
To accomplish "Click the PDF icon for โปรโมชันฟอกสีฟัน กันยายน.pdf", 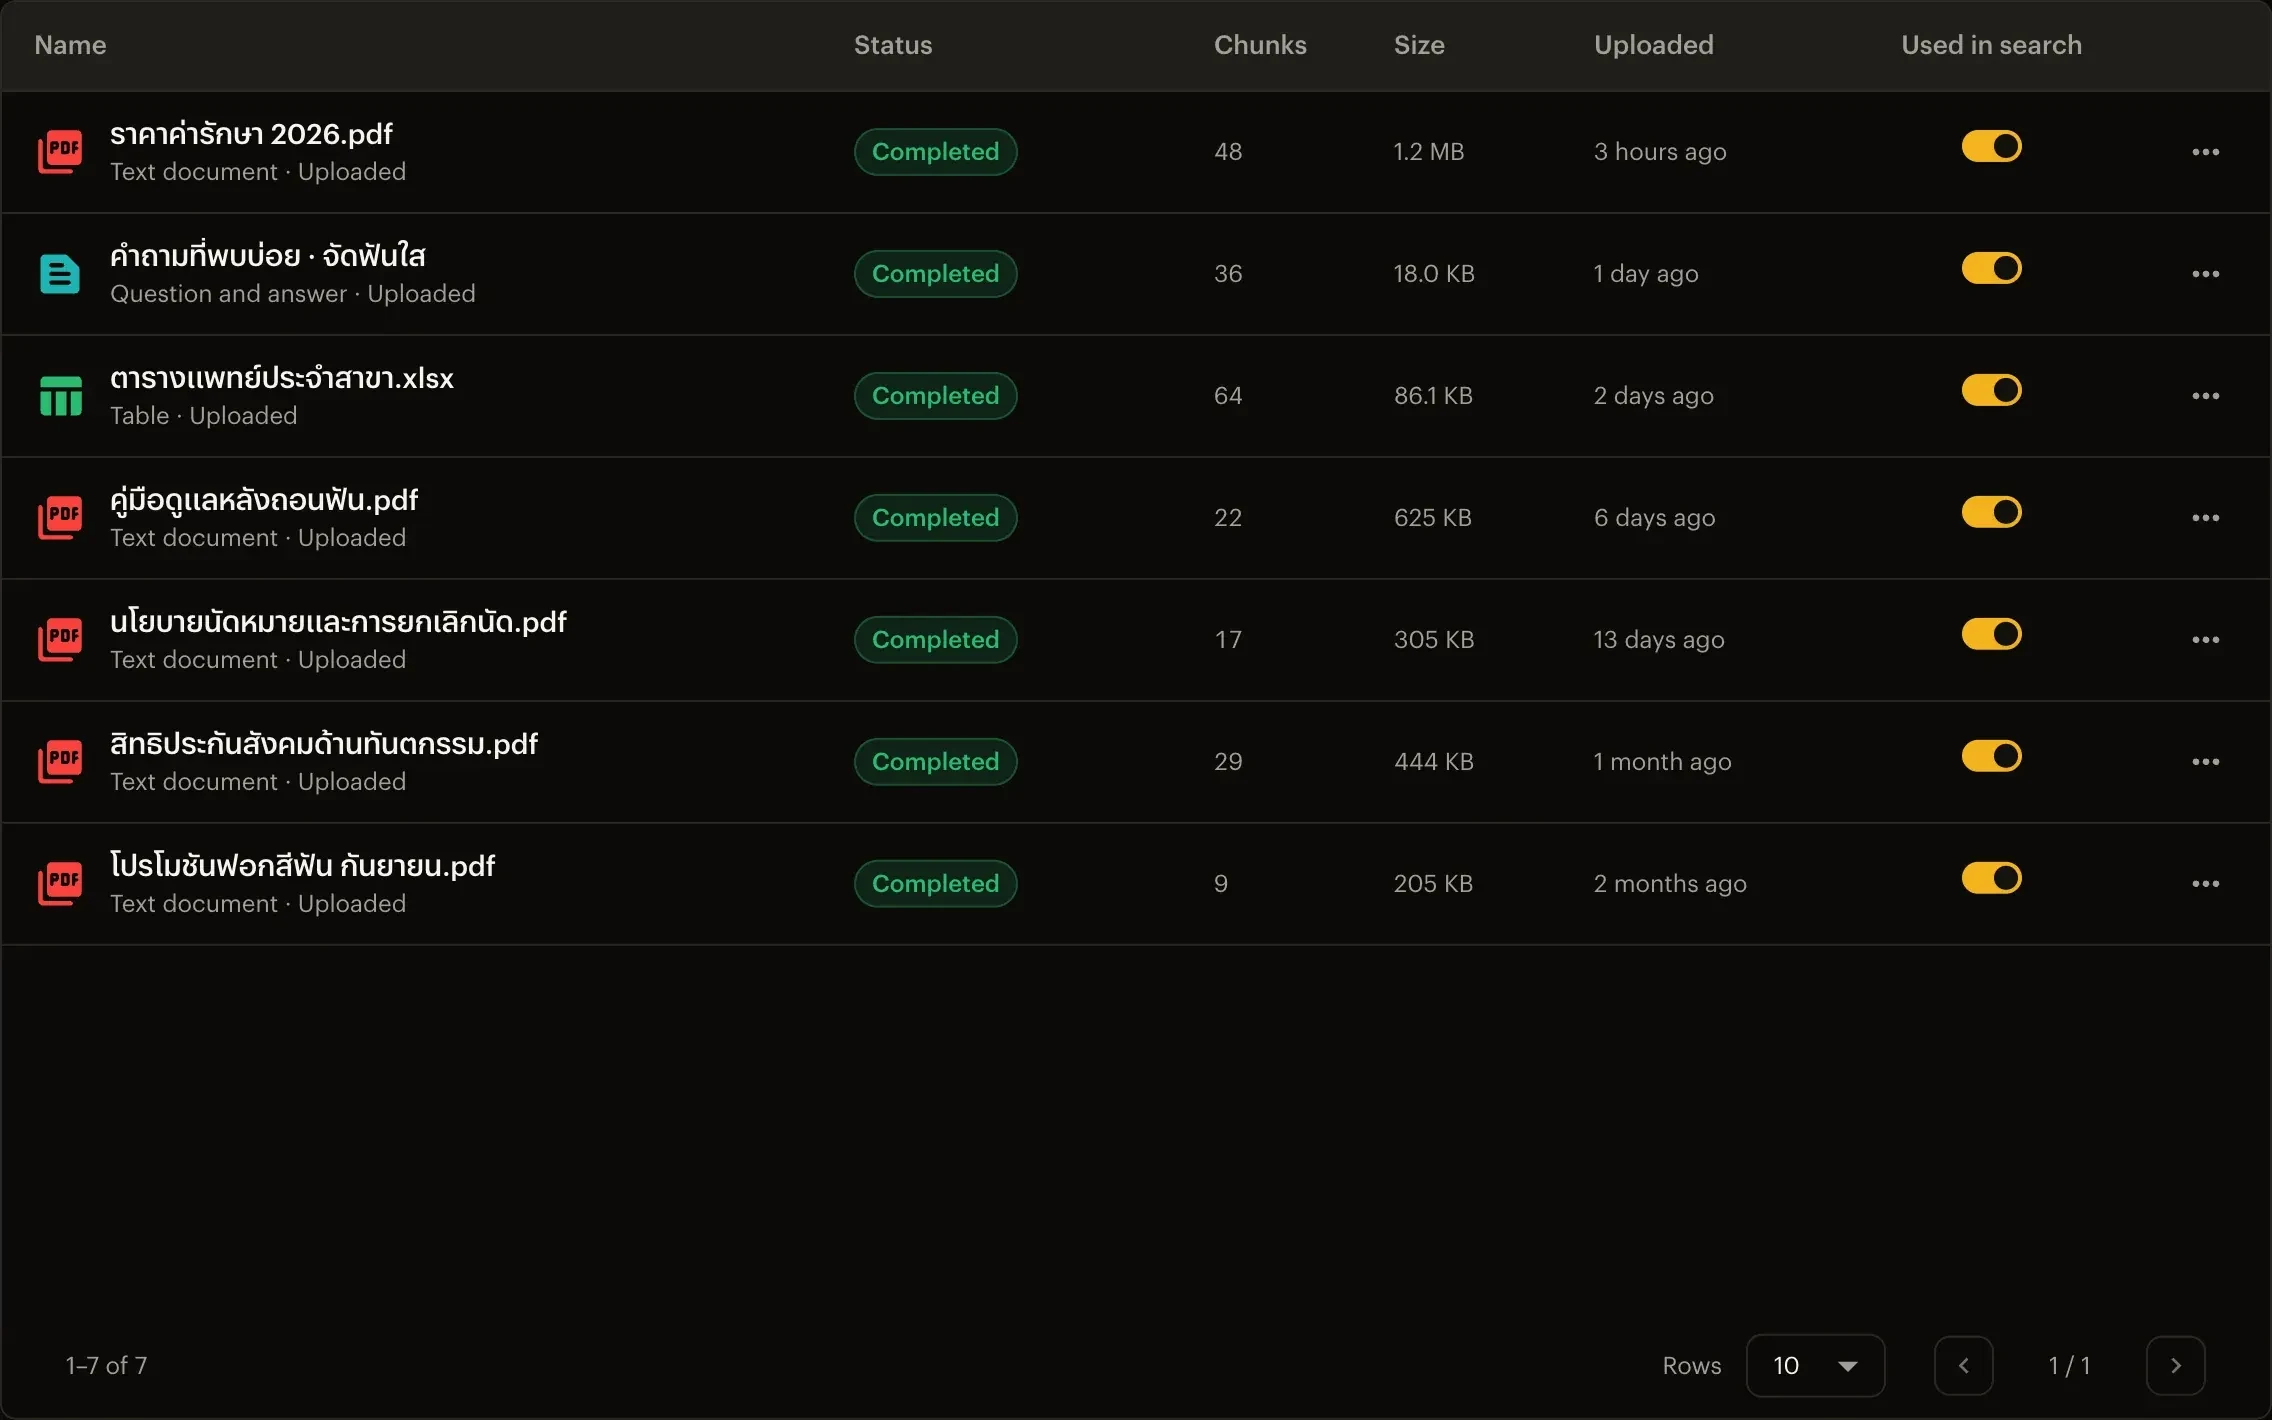I will [60, 884].
